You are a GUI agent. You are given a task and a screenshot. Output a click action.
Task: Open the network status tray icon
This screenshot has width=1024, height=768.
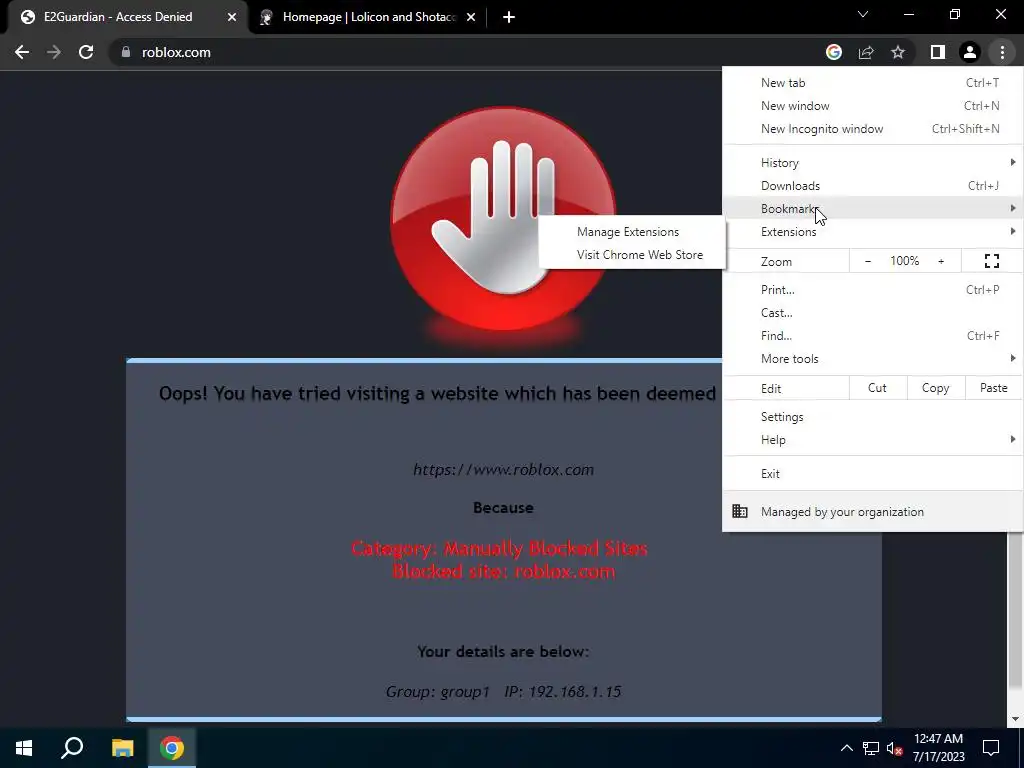pos(871,748)
